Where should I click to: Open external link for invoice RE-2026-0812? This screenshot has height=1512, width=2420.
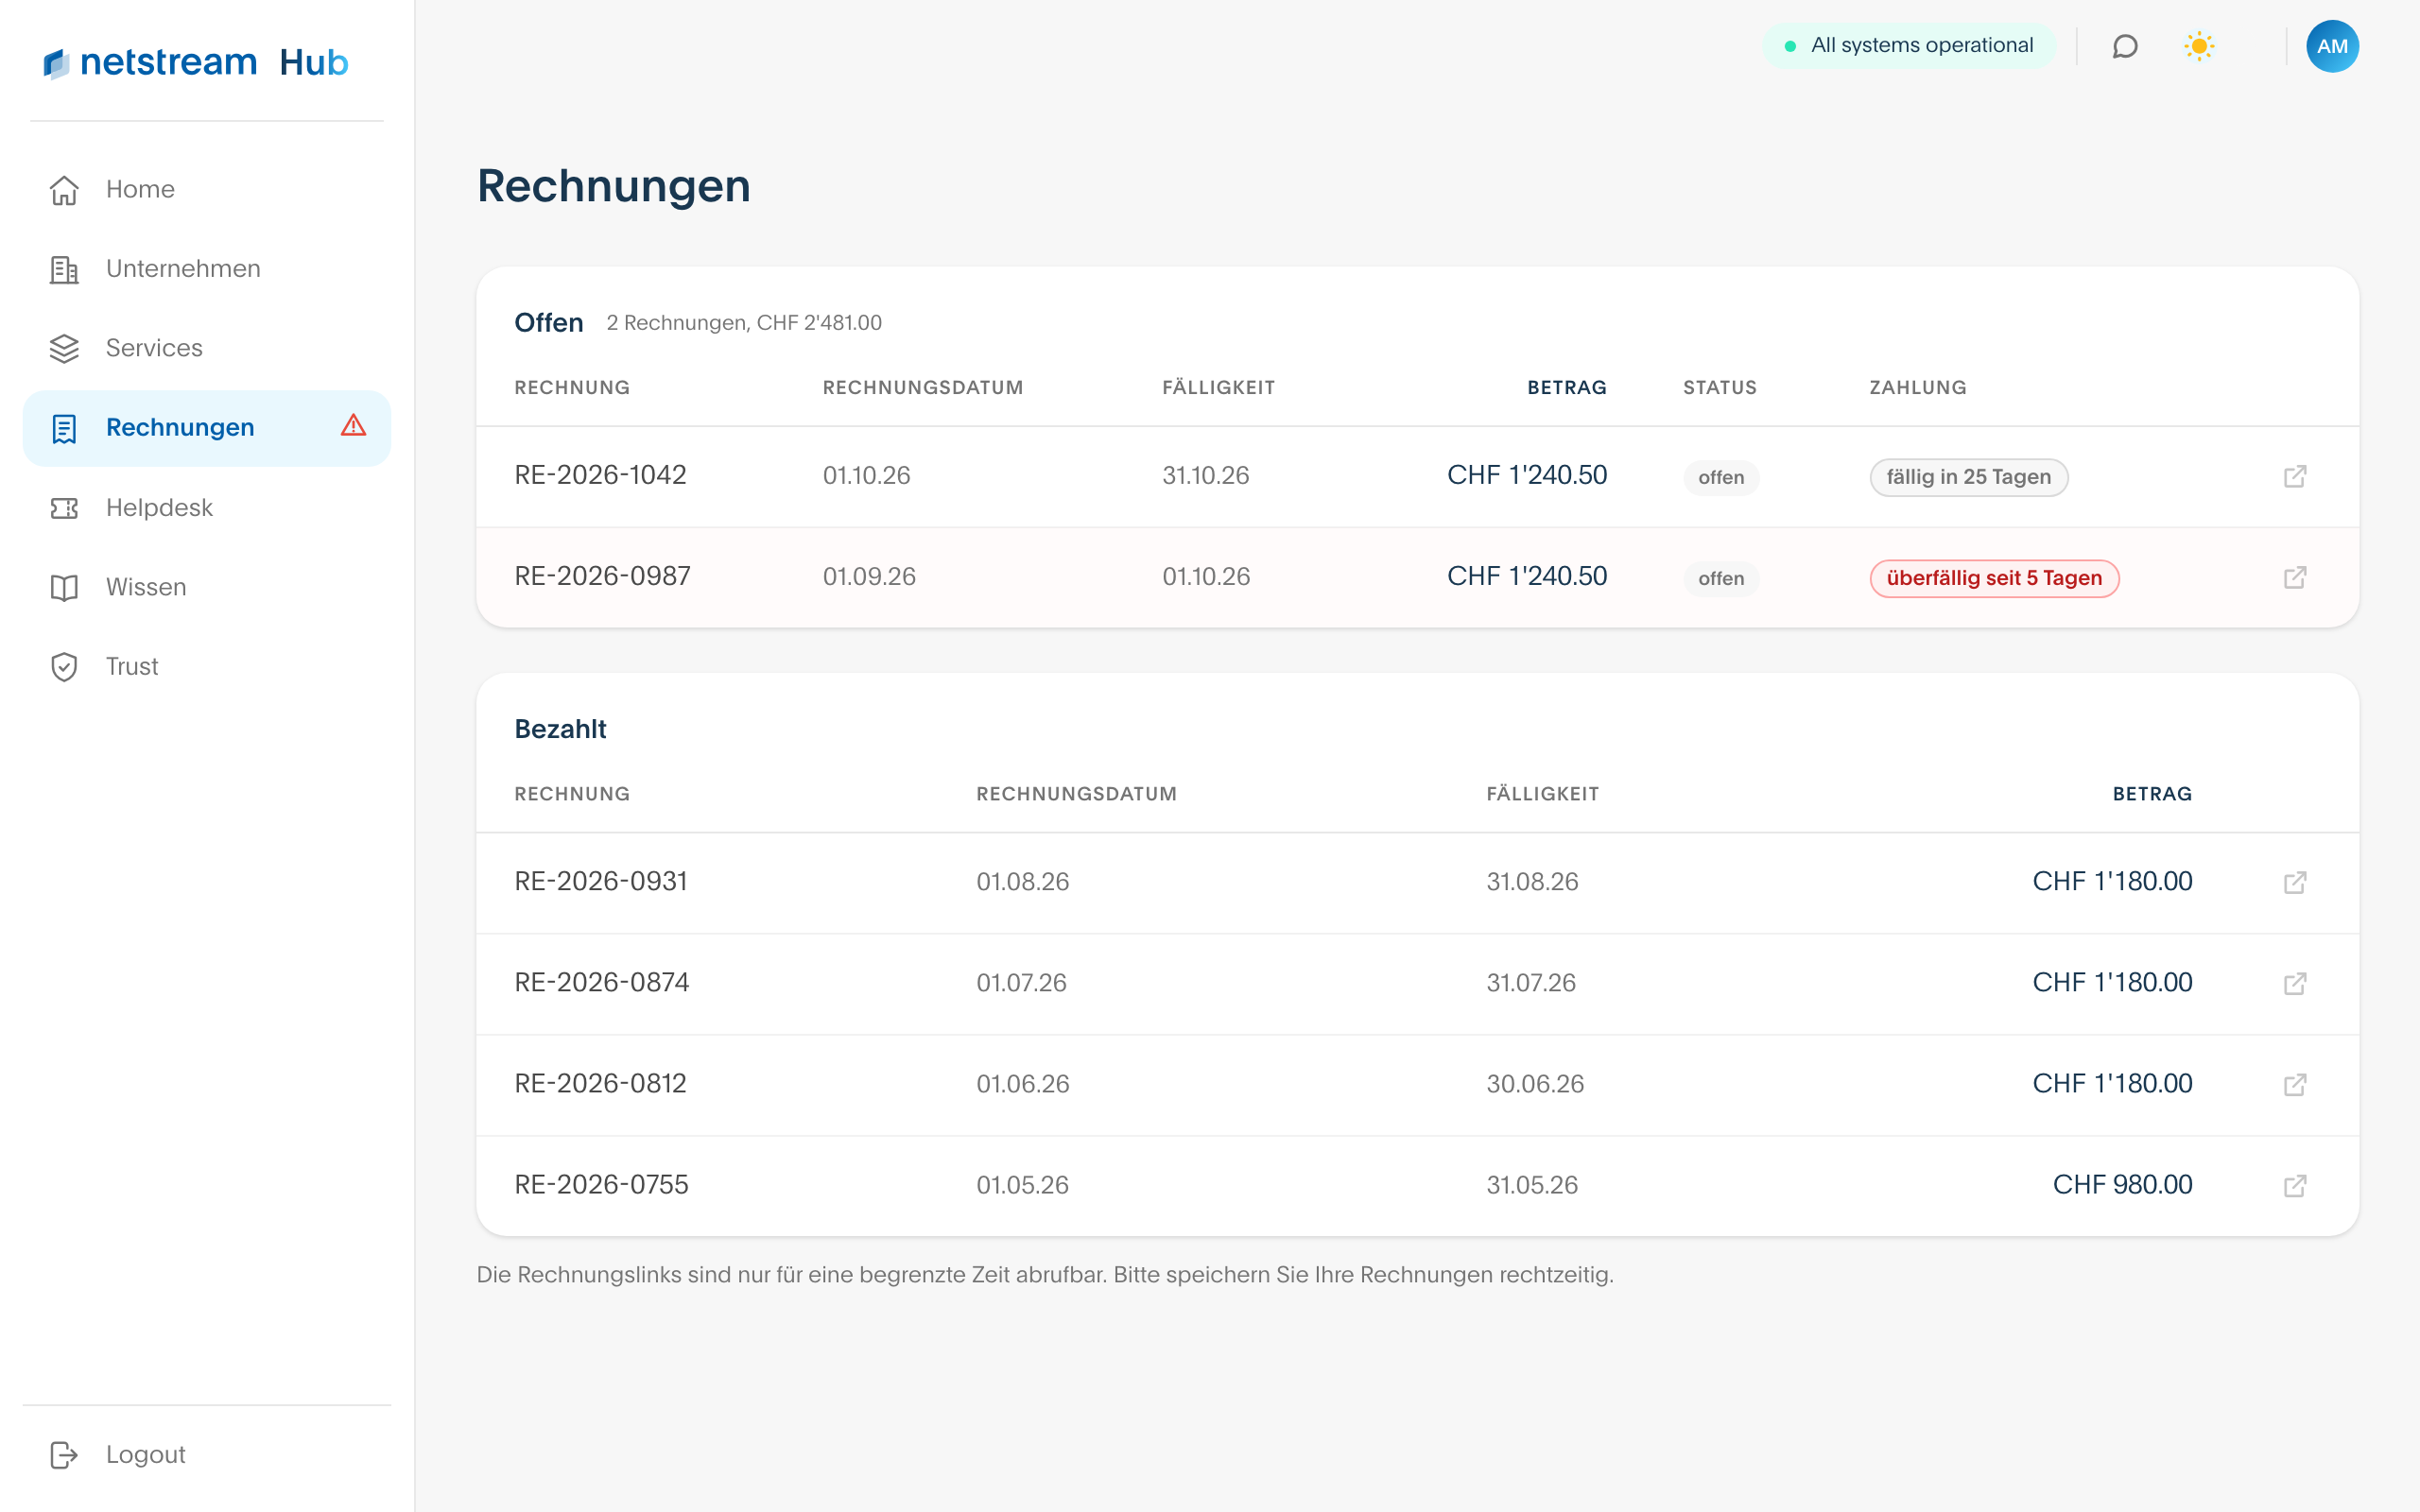2294,1084
